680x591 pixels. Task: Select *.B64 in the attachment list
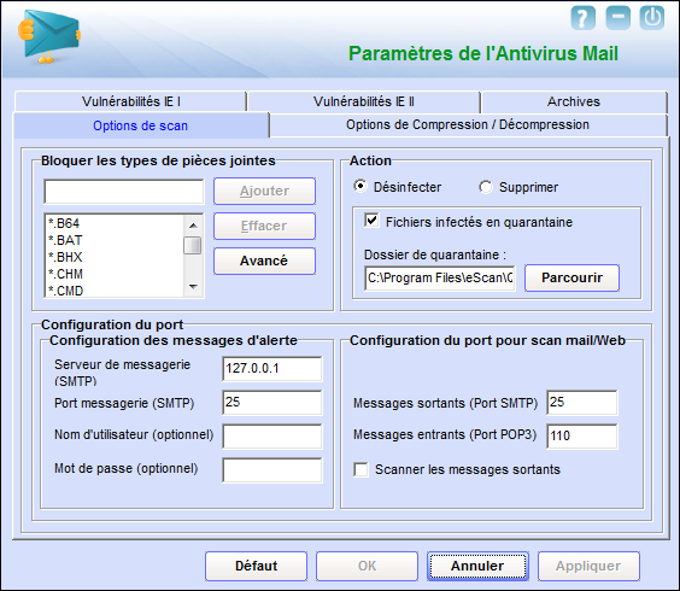115,224
